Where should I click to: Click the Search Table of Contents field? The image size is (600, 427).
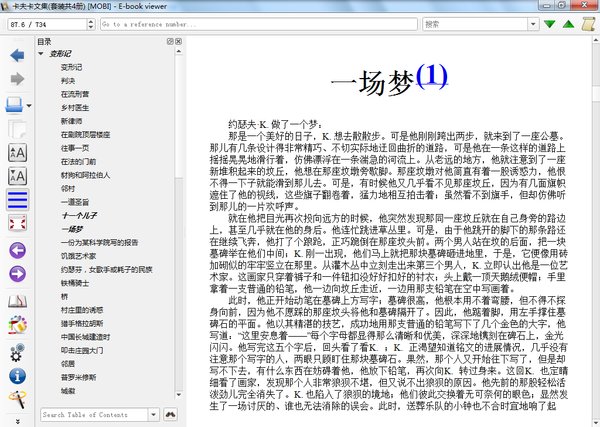click(94, 415)
